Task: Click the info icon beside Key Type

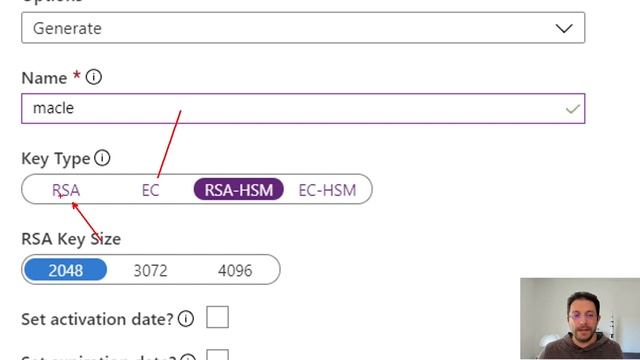Action: pos(102,158)
